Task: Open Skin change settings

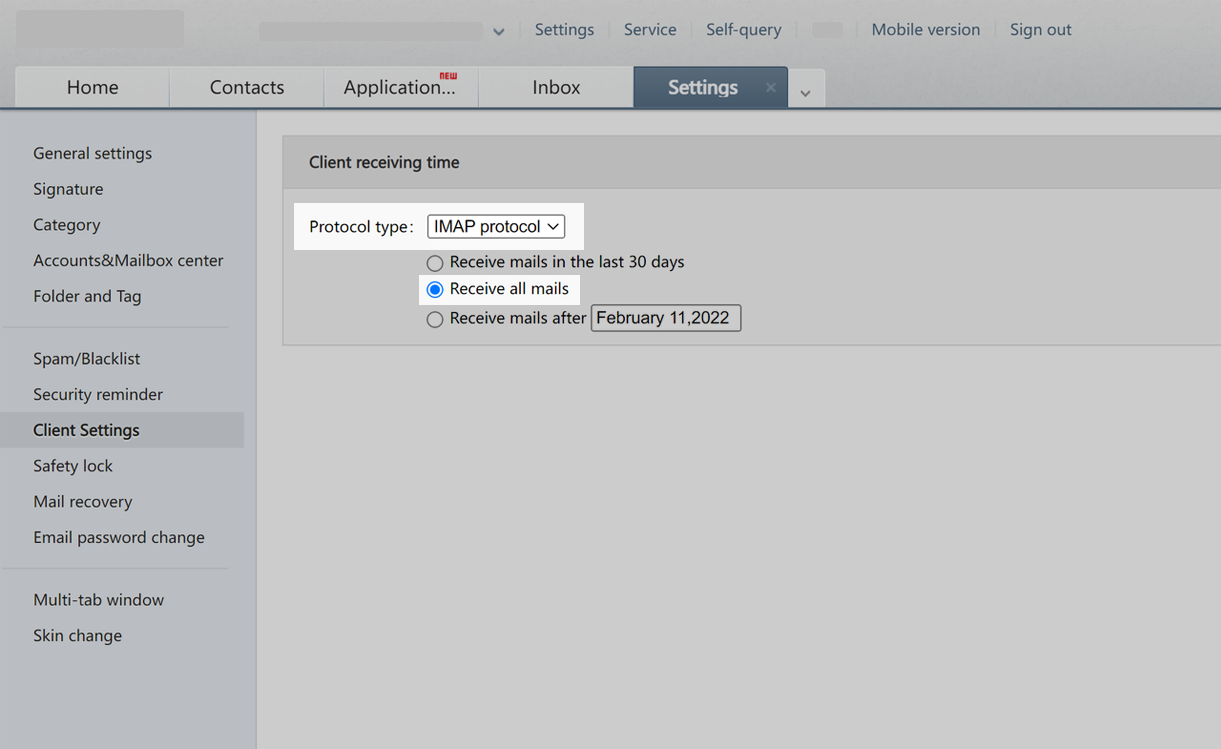Action: click(77, 635)
